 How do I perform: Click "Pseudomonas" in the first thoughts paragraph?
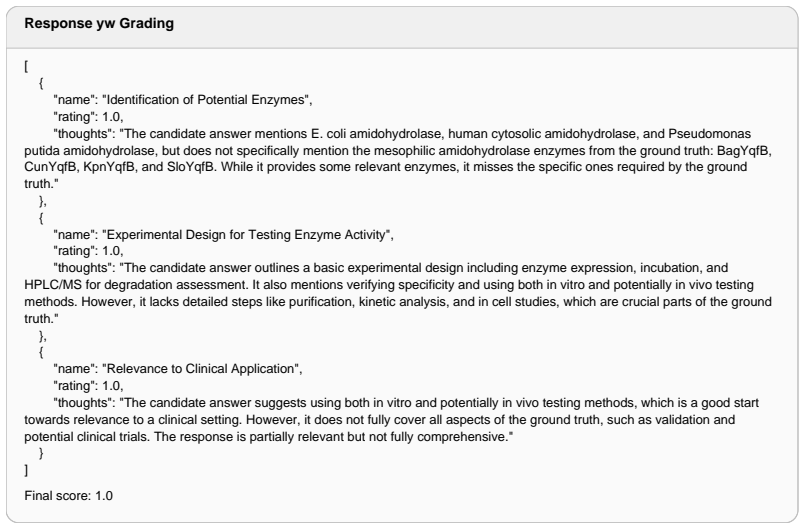click(x=710, y=134)
